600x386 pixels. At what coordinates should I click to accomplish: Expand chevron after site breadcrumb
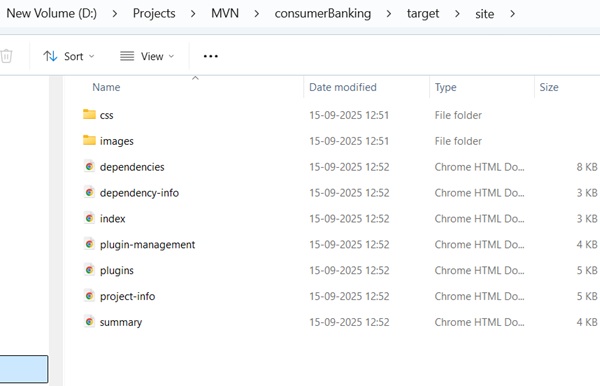(512, 14)
